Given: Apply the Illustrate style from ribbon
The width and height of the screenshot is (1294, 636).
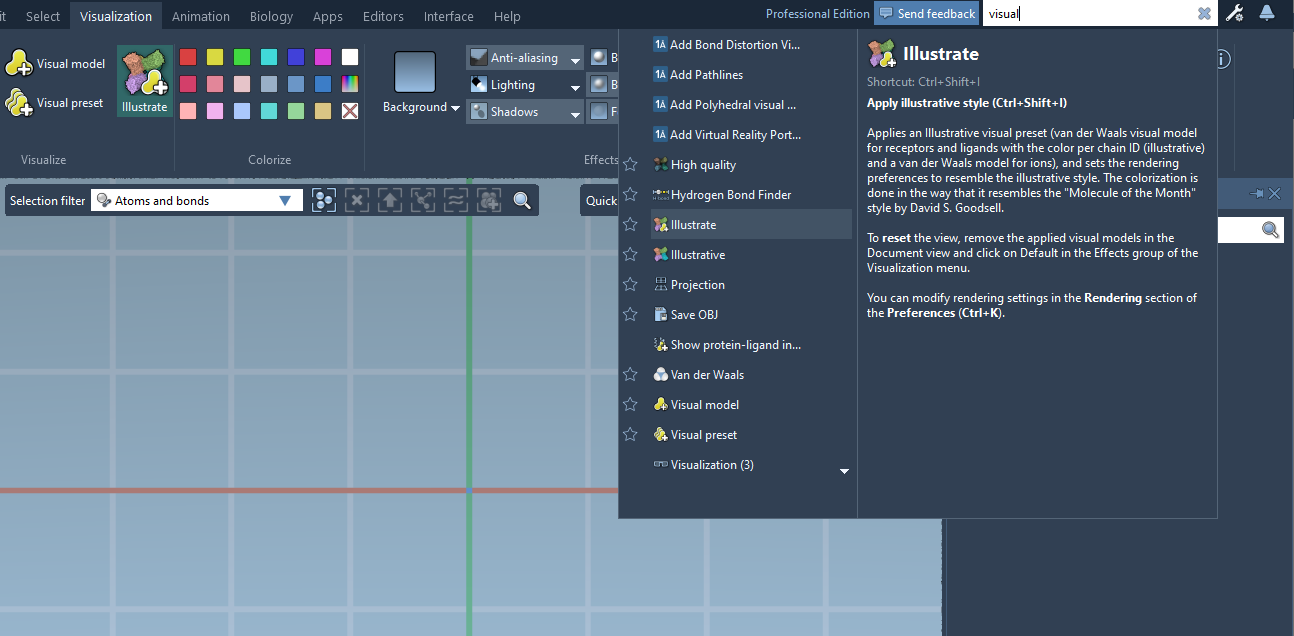Looking at the screenshot, I should click(x=145, y=81).
